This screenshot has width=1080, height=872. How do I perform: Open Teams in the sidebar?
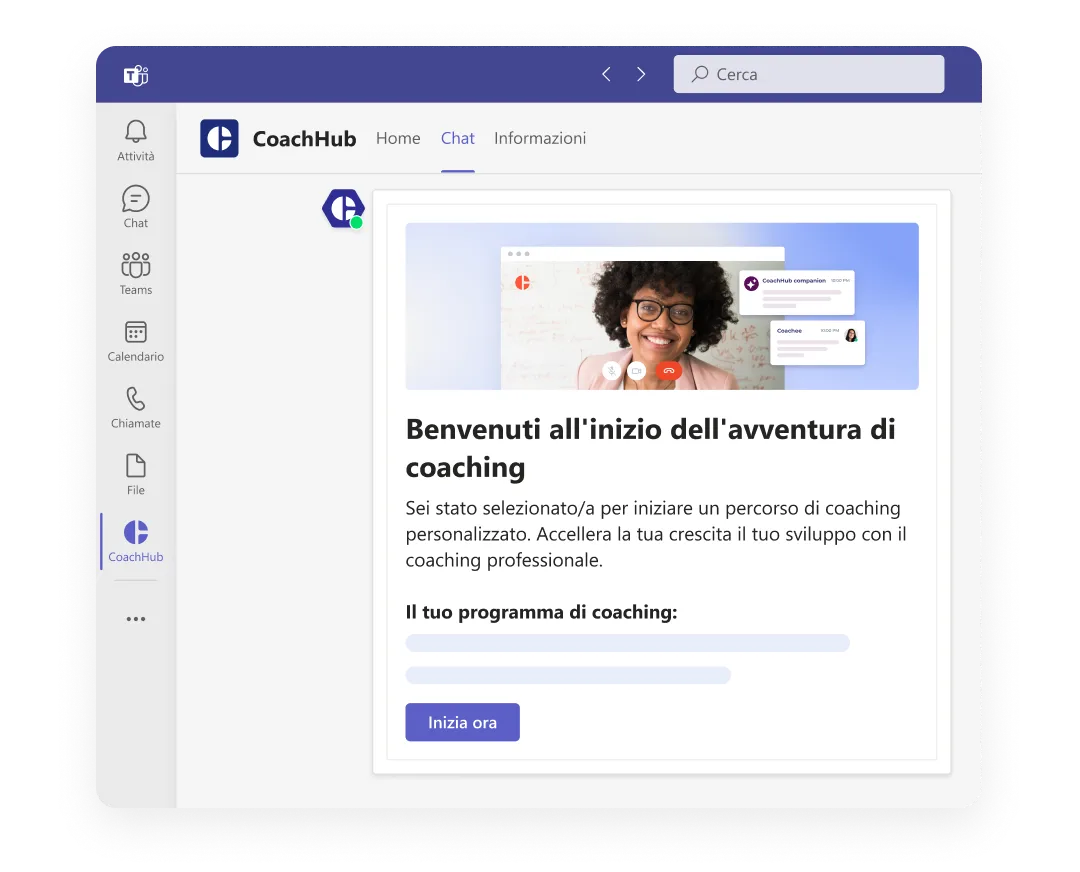136,273
